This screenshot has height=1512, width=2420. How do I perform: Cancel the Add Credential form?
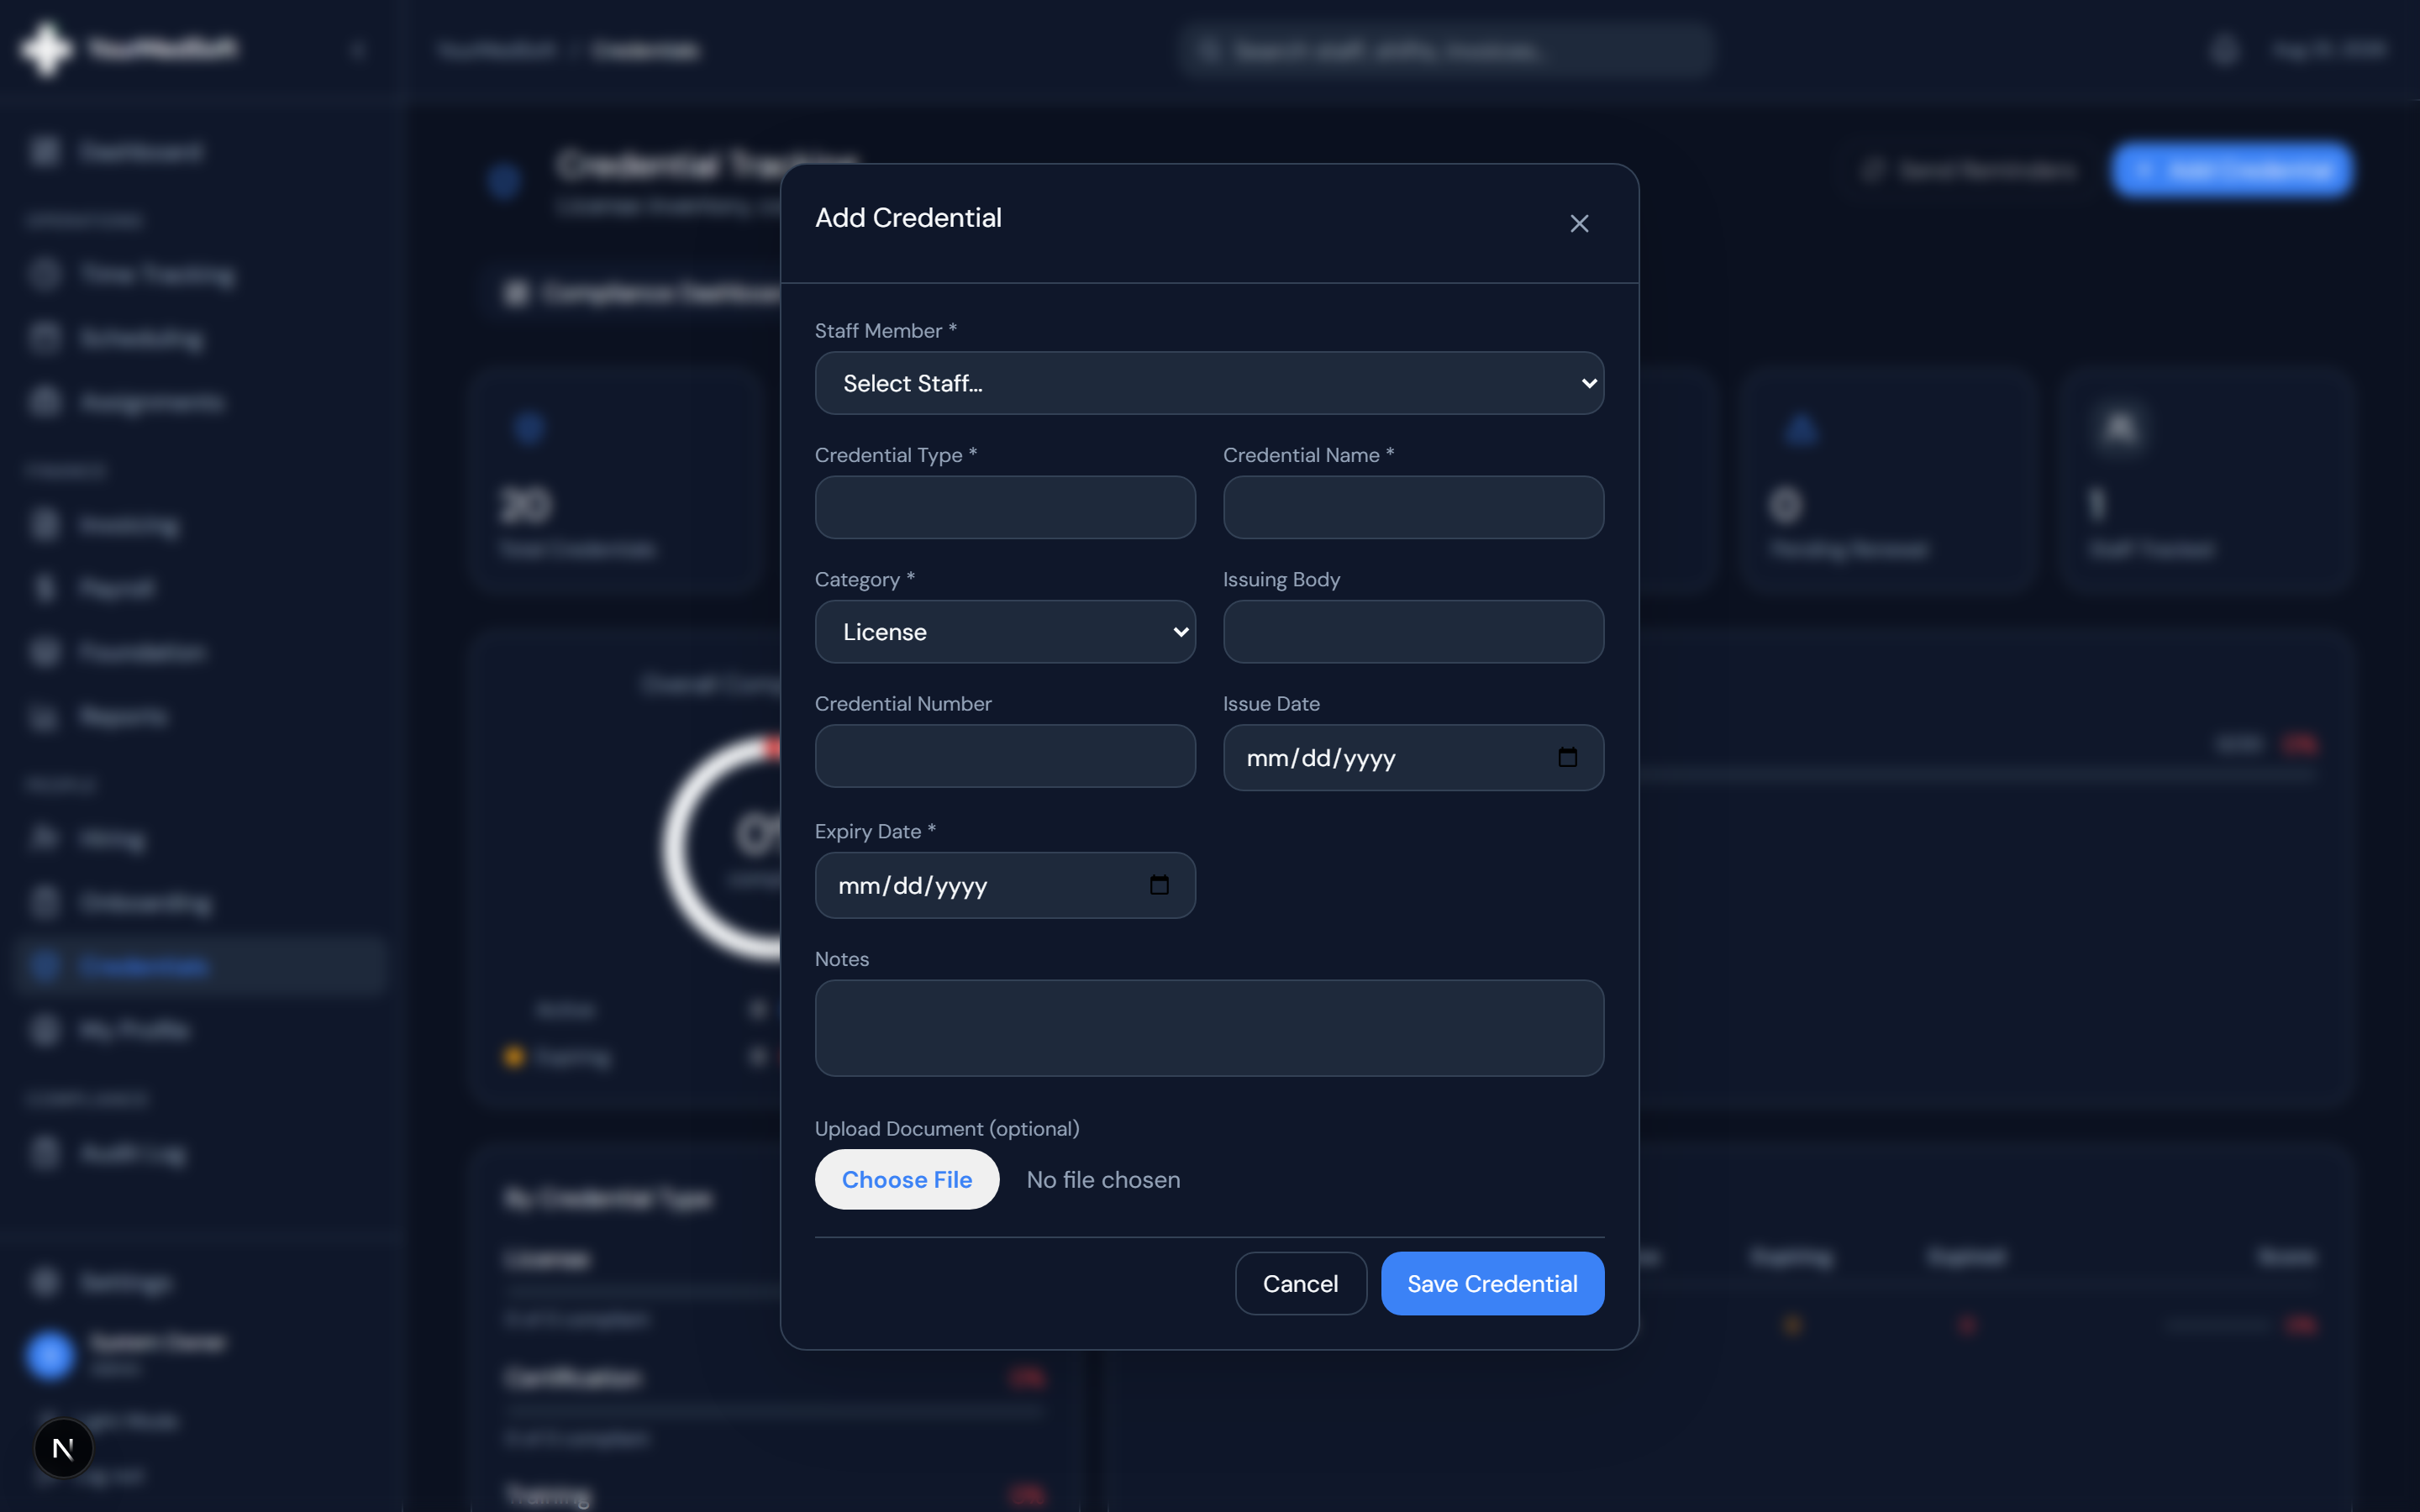click(x=1300, y=1284)
